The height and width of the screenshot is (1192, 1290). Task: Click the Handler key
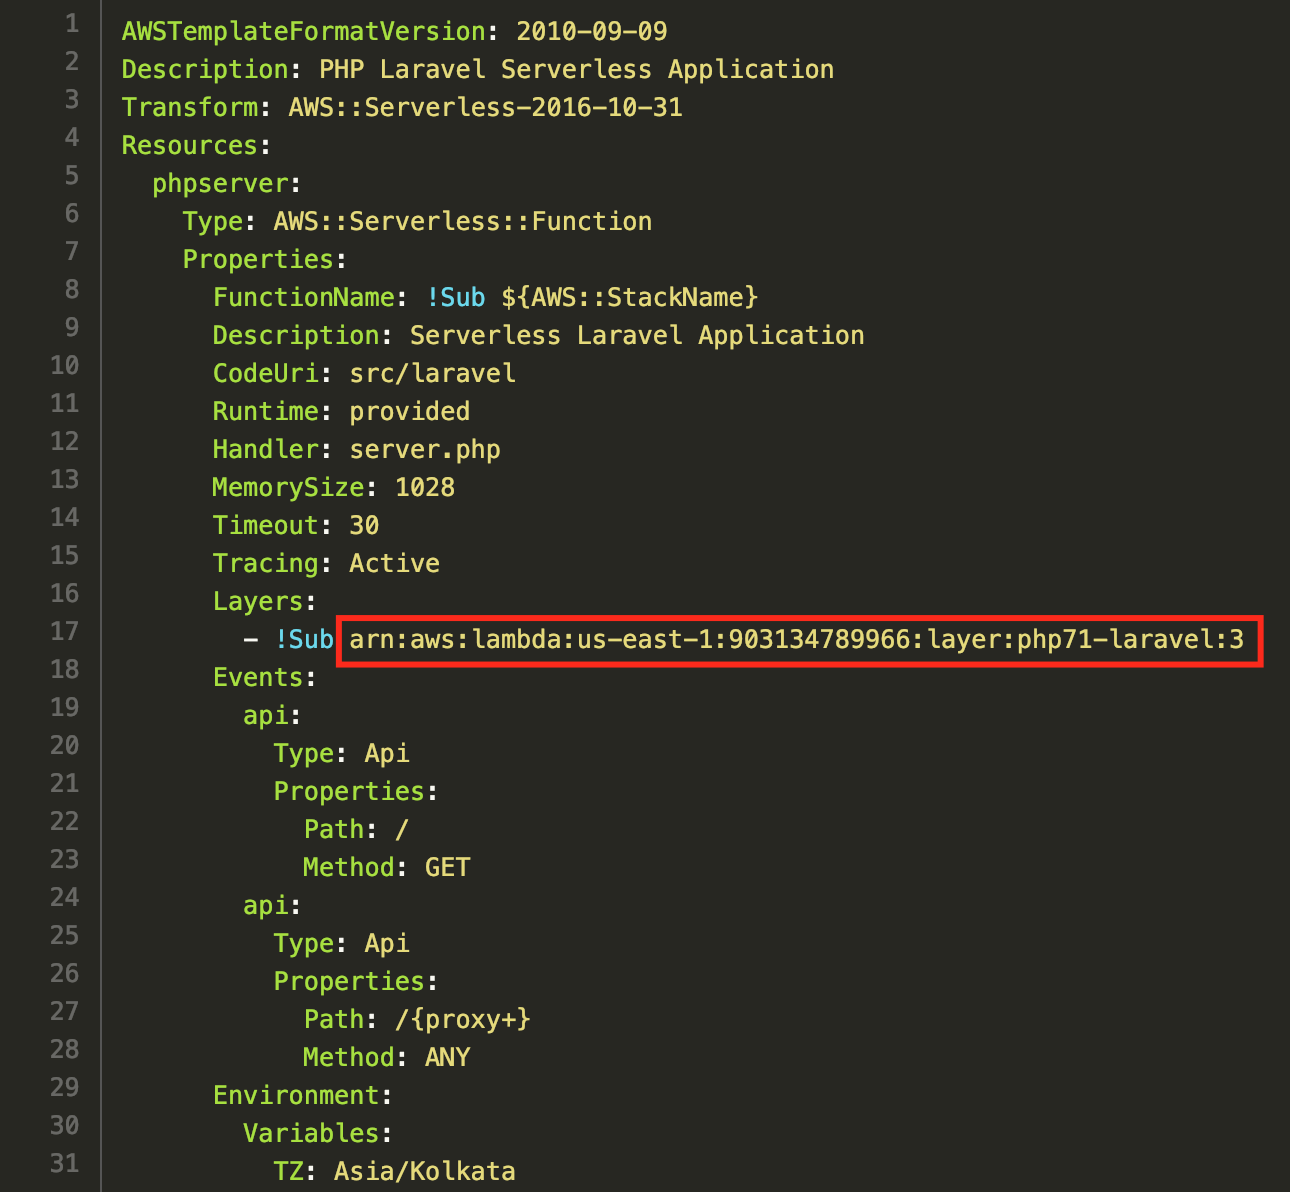[266, 449]
